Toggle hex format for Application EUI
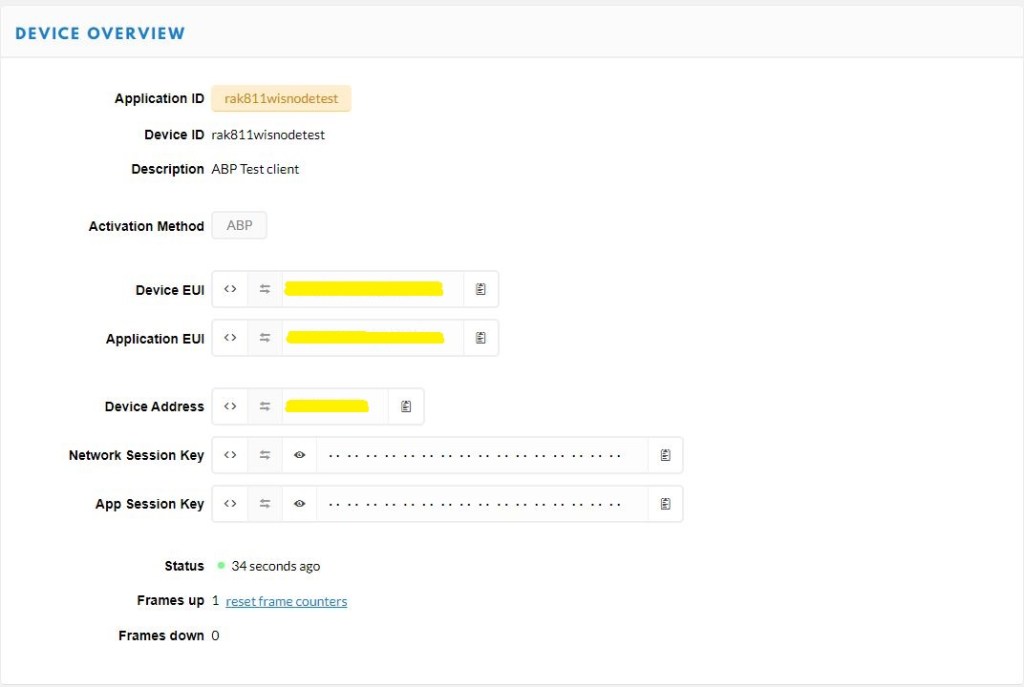The image size is (1024, 687). 230,338
